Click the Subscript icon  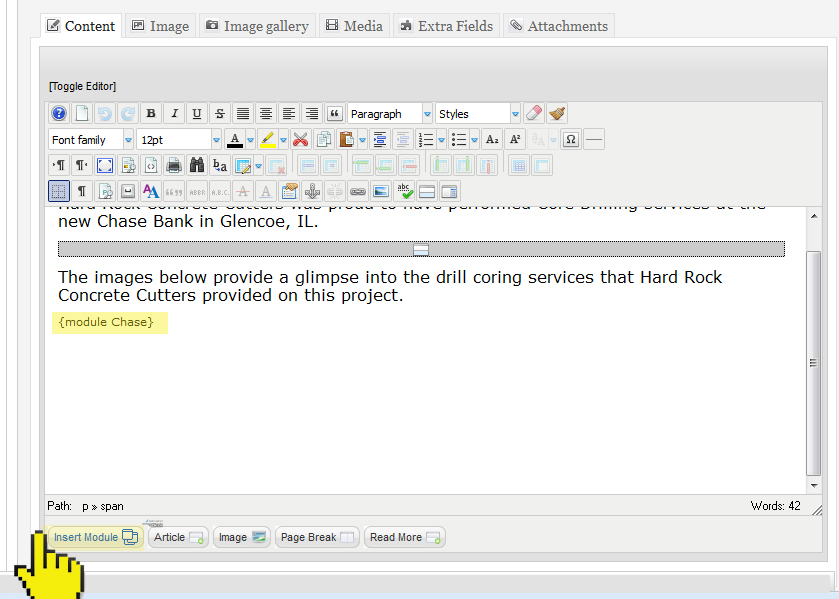tap(492, 140)
